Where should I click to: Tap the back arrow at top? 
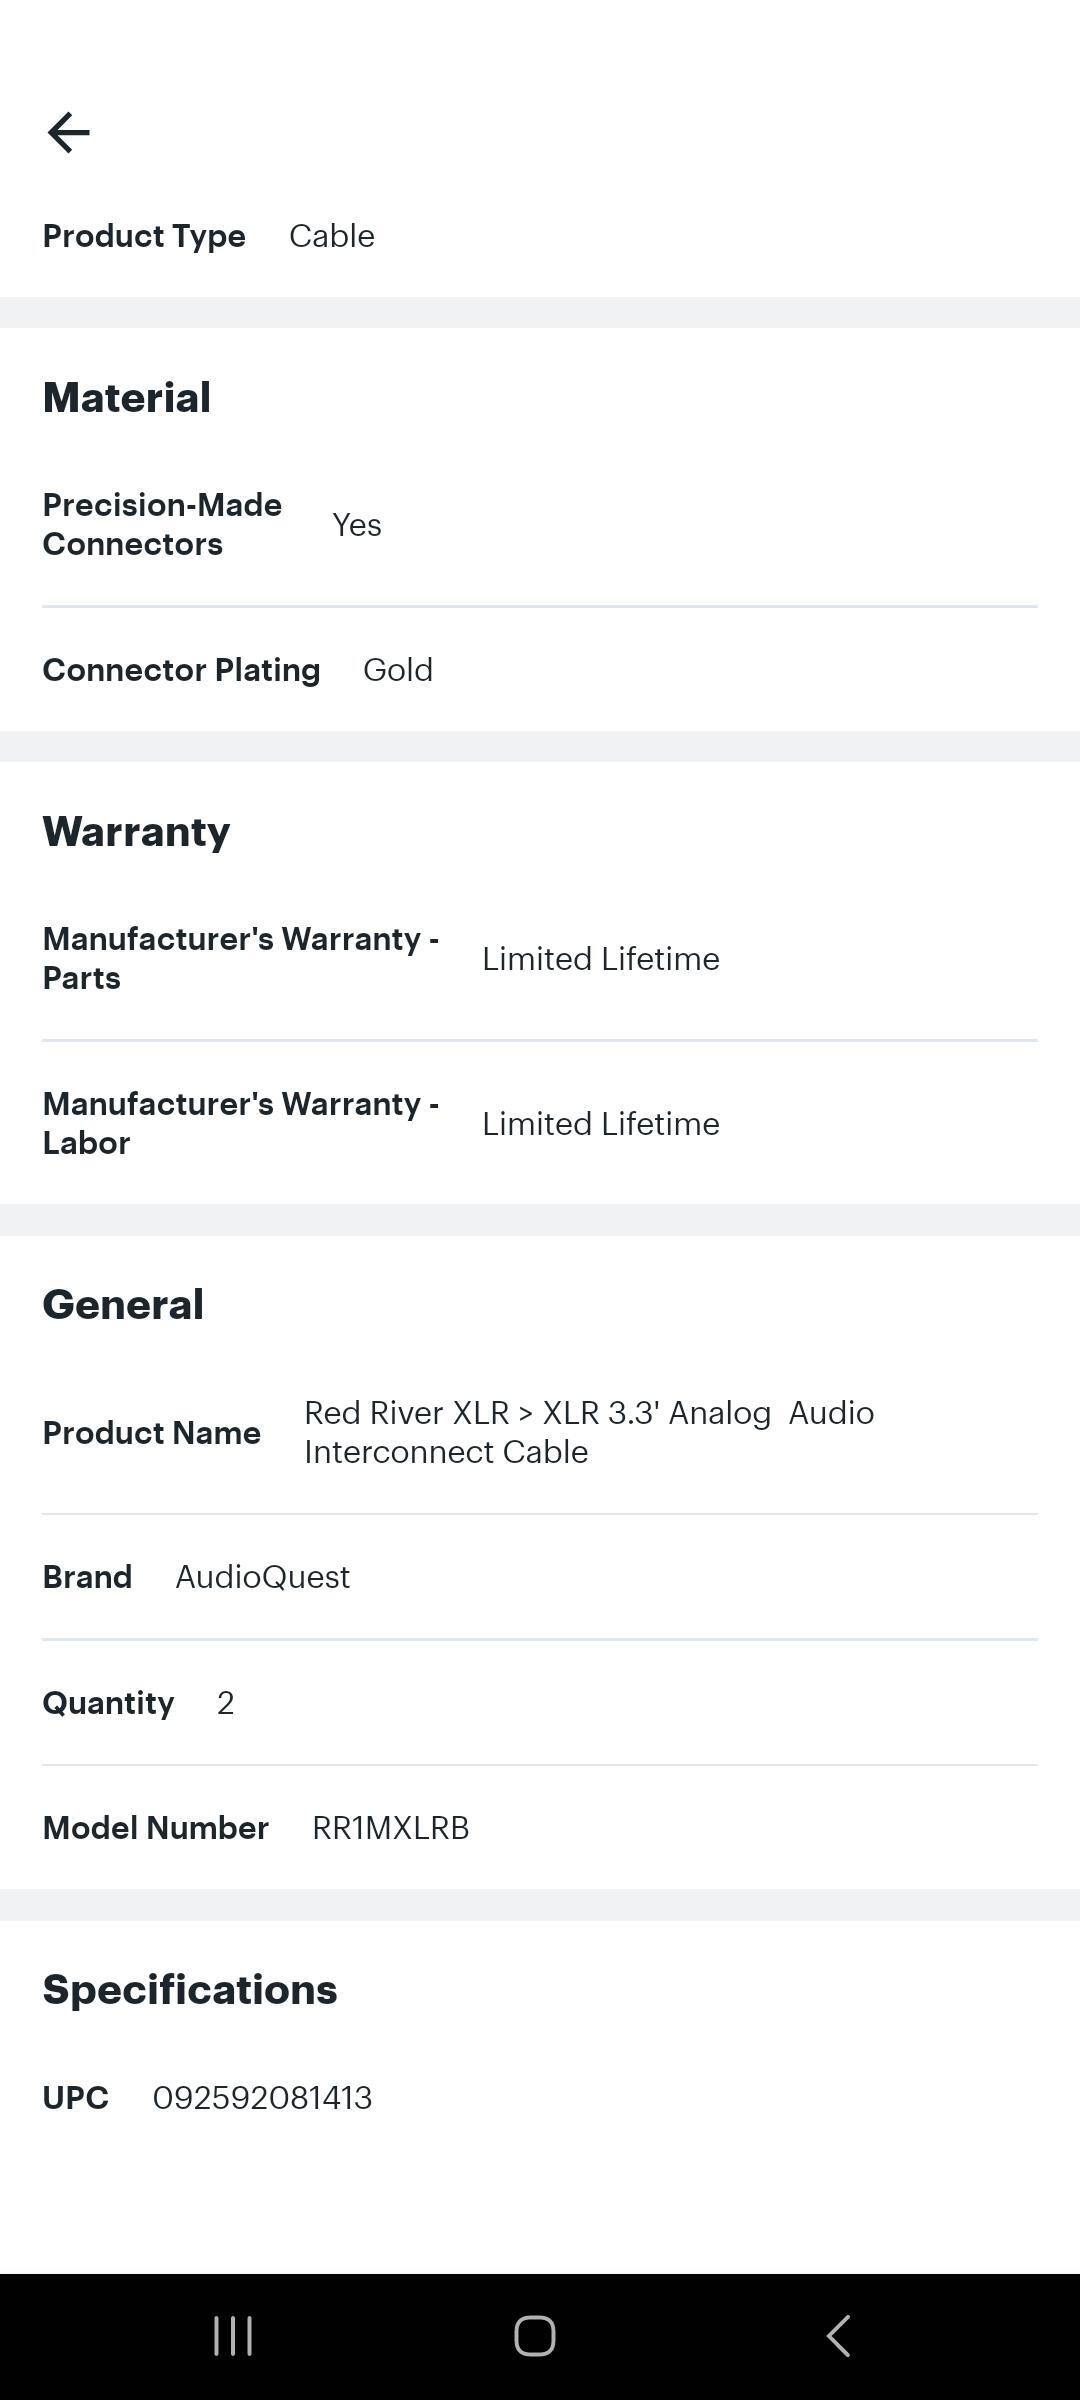click(x=68, y=132)
